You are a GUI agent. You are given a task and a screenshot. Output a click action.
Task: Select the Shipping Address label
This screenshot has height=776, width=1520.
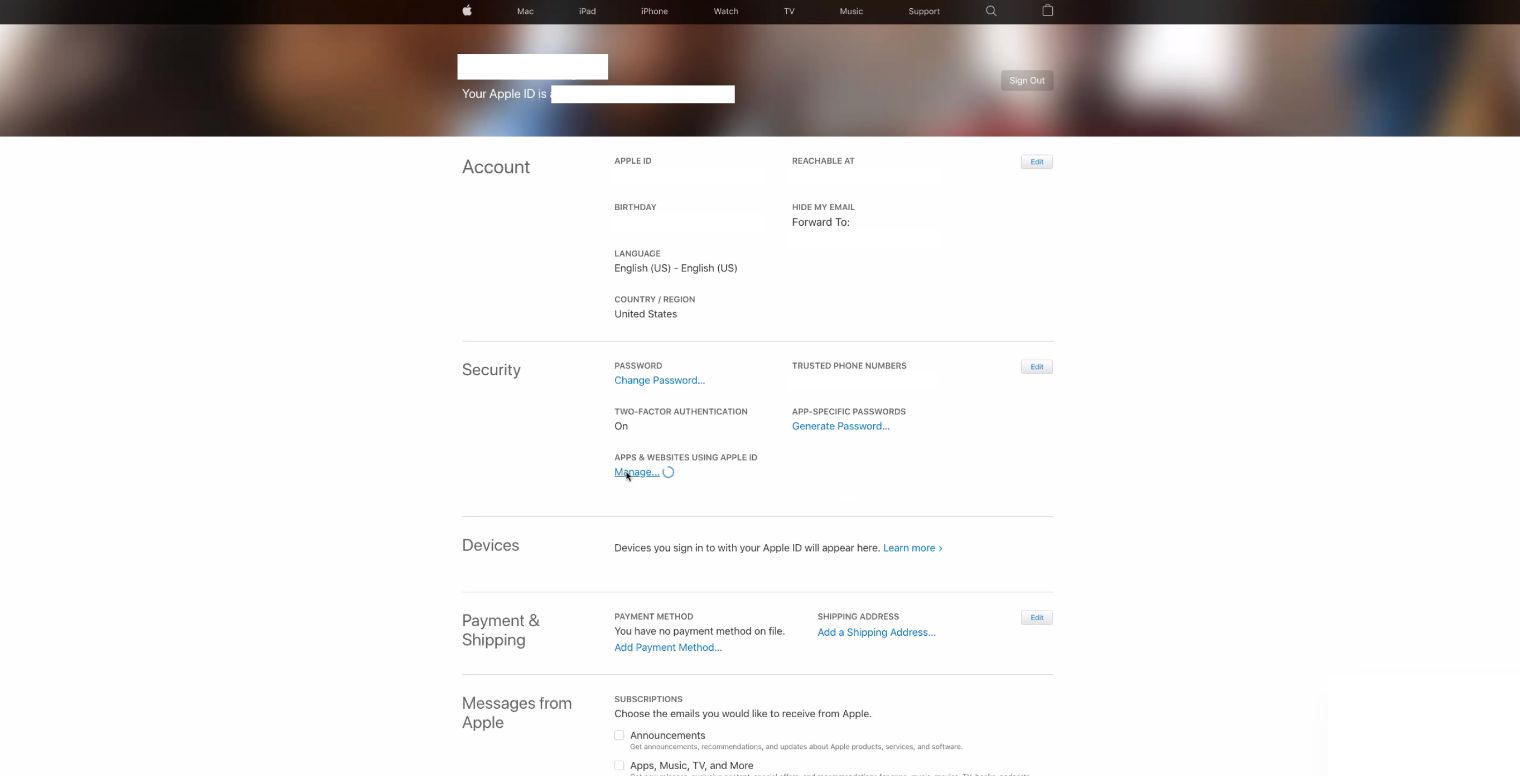(858, 616)
